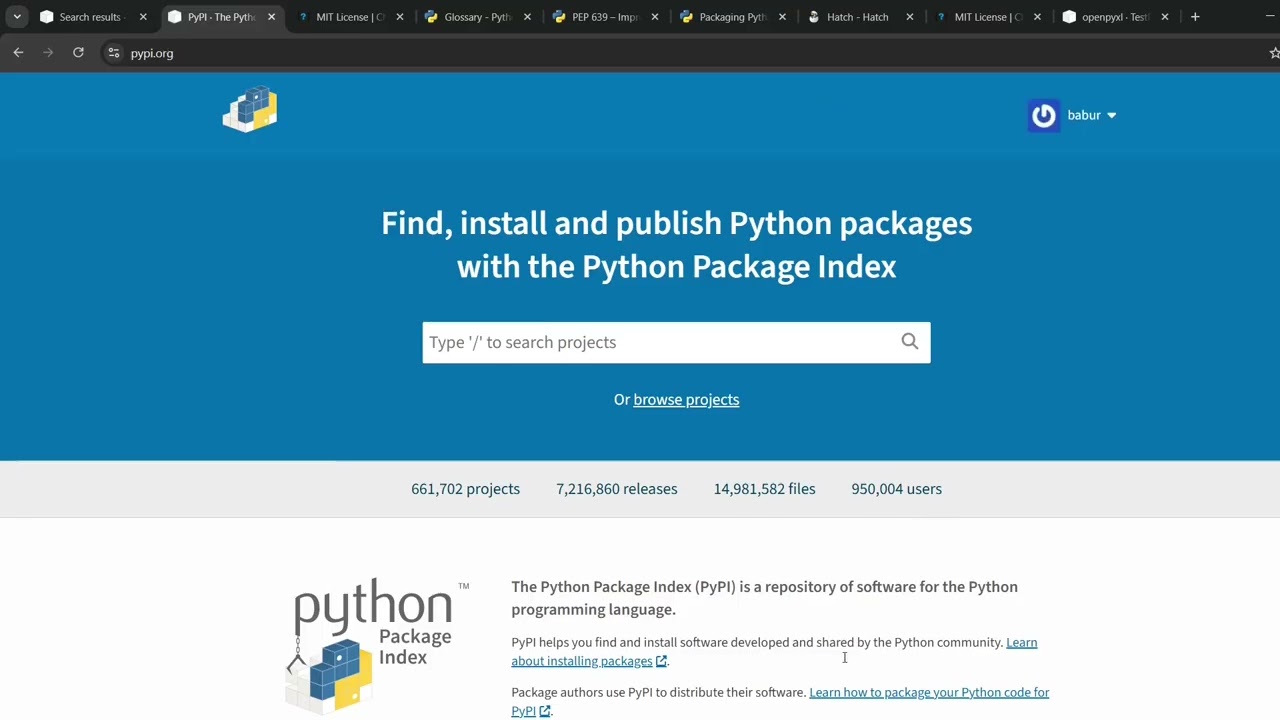Click the PEP 639 tab Python favicon

559,17
